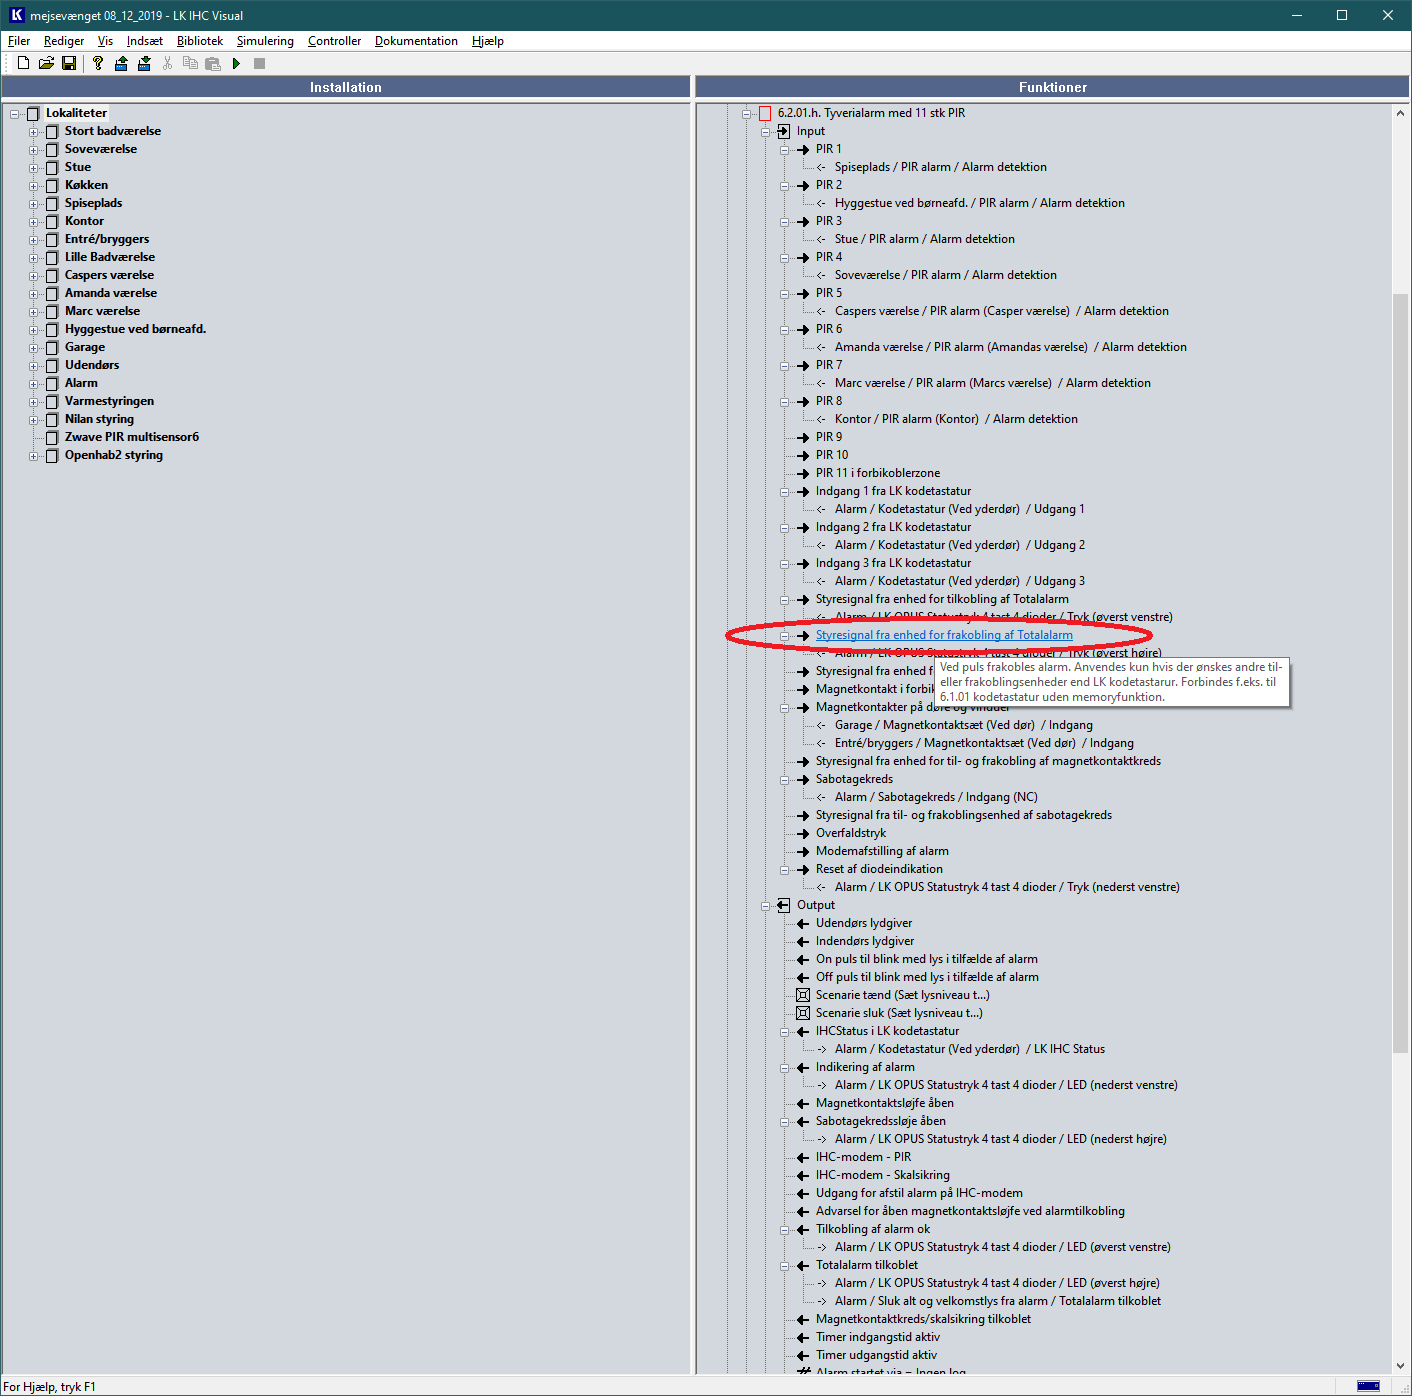Start simulation with the green play icon
Viewport: 1412px width, 1396px height.
(236, 63)
